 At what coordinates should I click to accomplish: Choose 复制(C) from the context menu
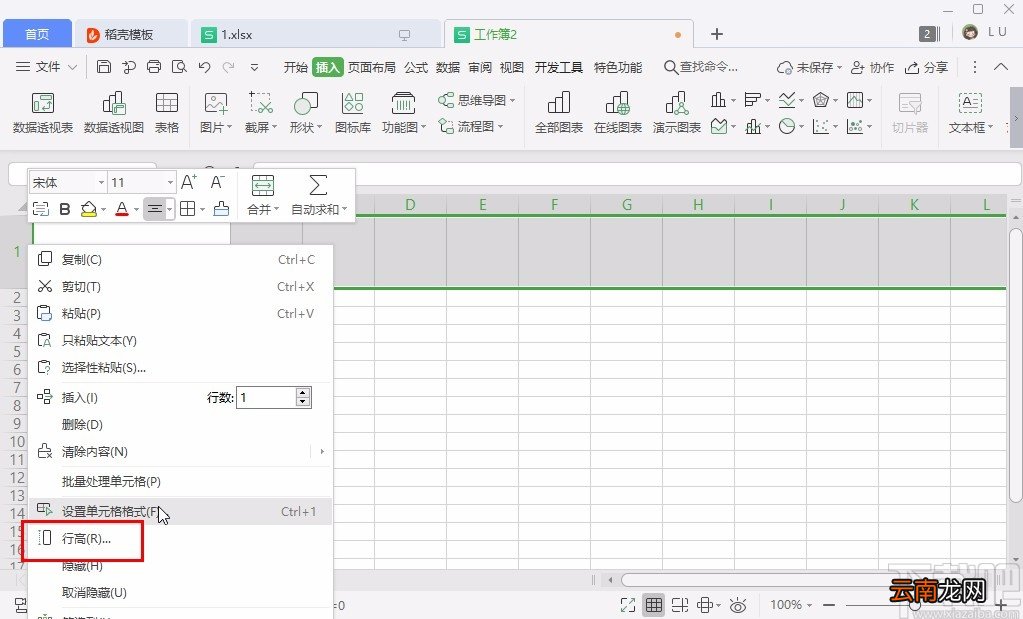coord(181,260)
